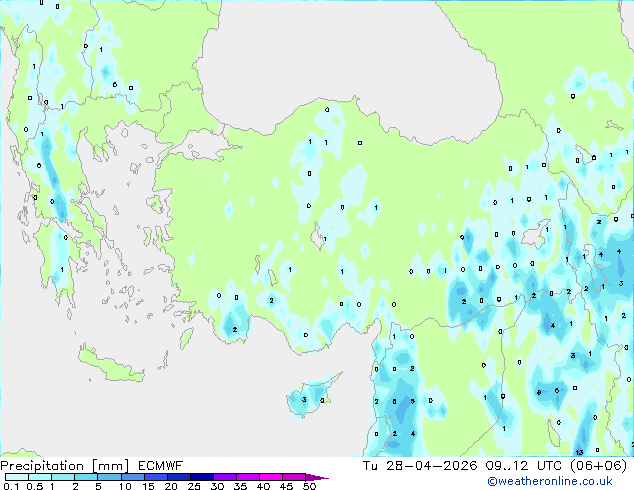This screenshot has width=634, height=490.
Task: Click the '(06+06)' forecast offset text
Action: click(x=598, y=466)
